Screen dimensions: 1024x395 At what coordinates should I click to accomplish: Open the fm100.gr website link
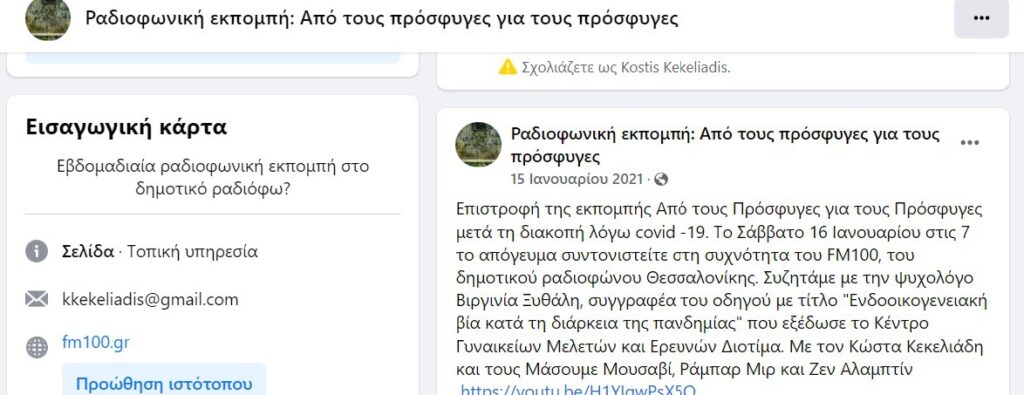point(95,343)
